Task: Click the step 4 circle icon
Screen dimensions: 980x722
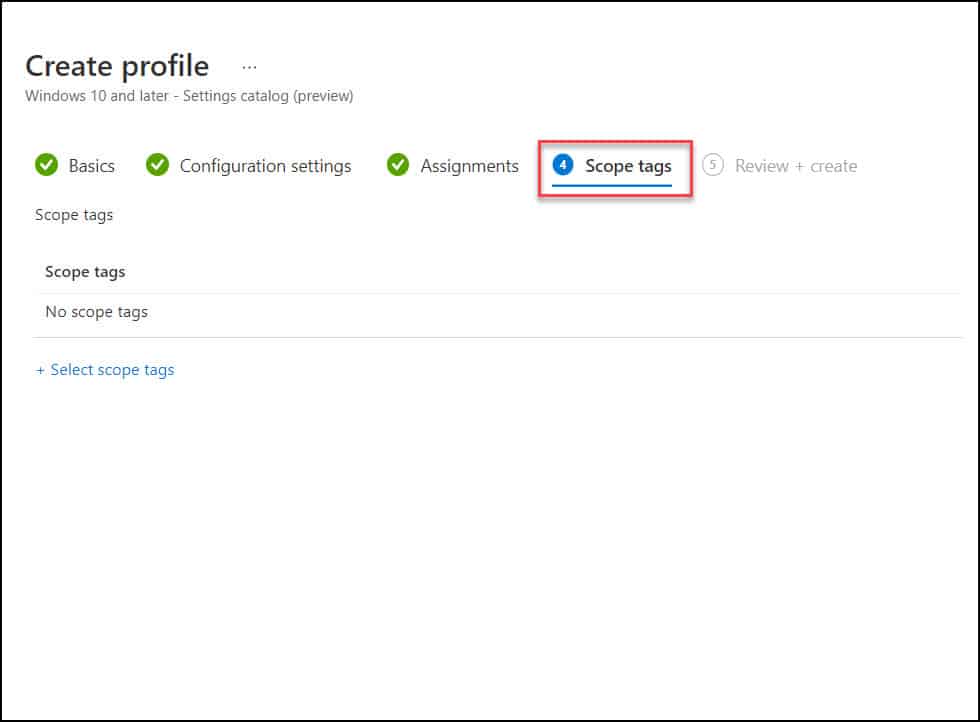Action: click(563, 165)
